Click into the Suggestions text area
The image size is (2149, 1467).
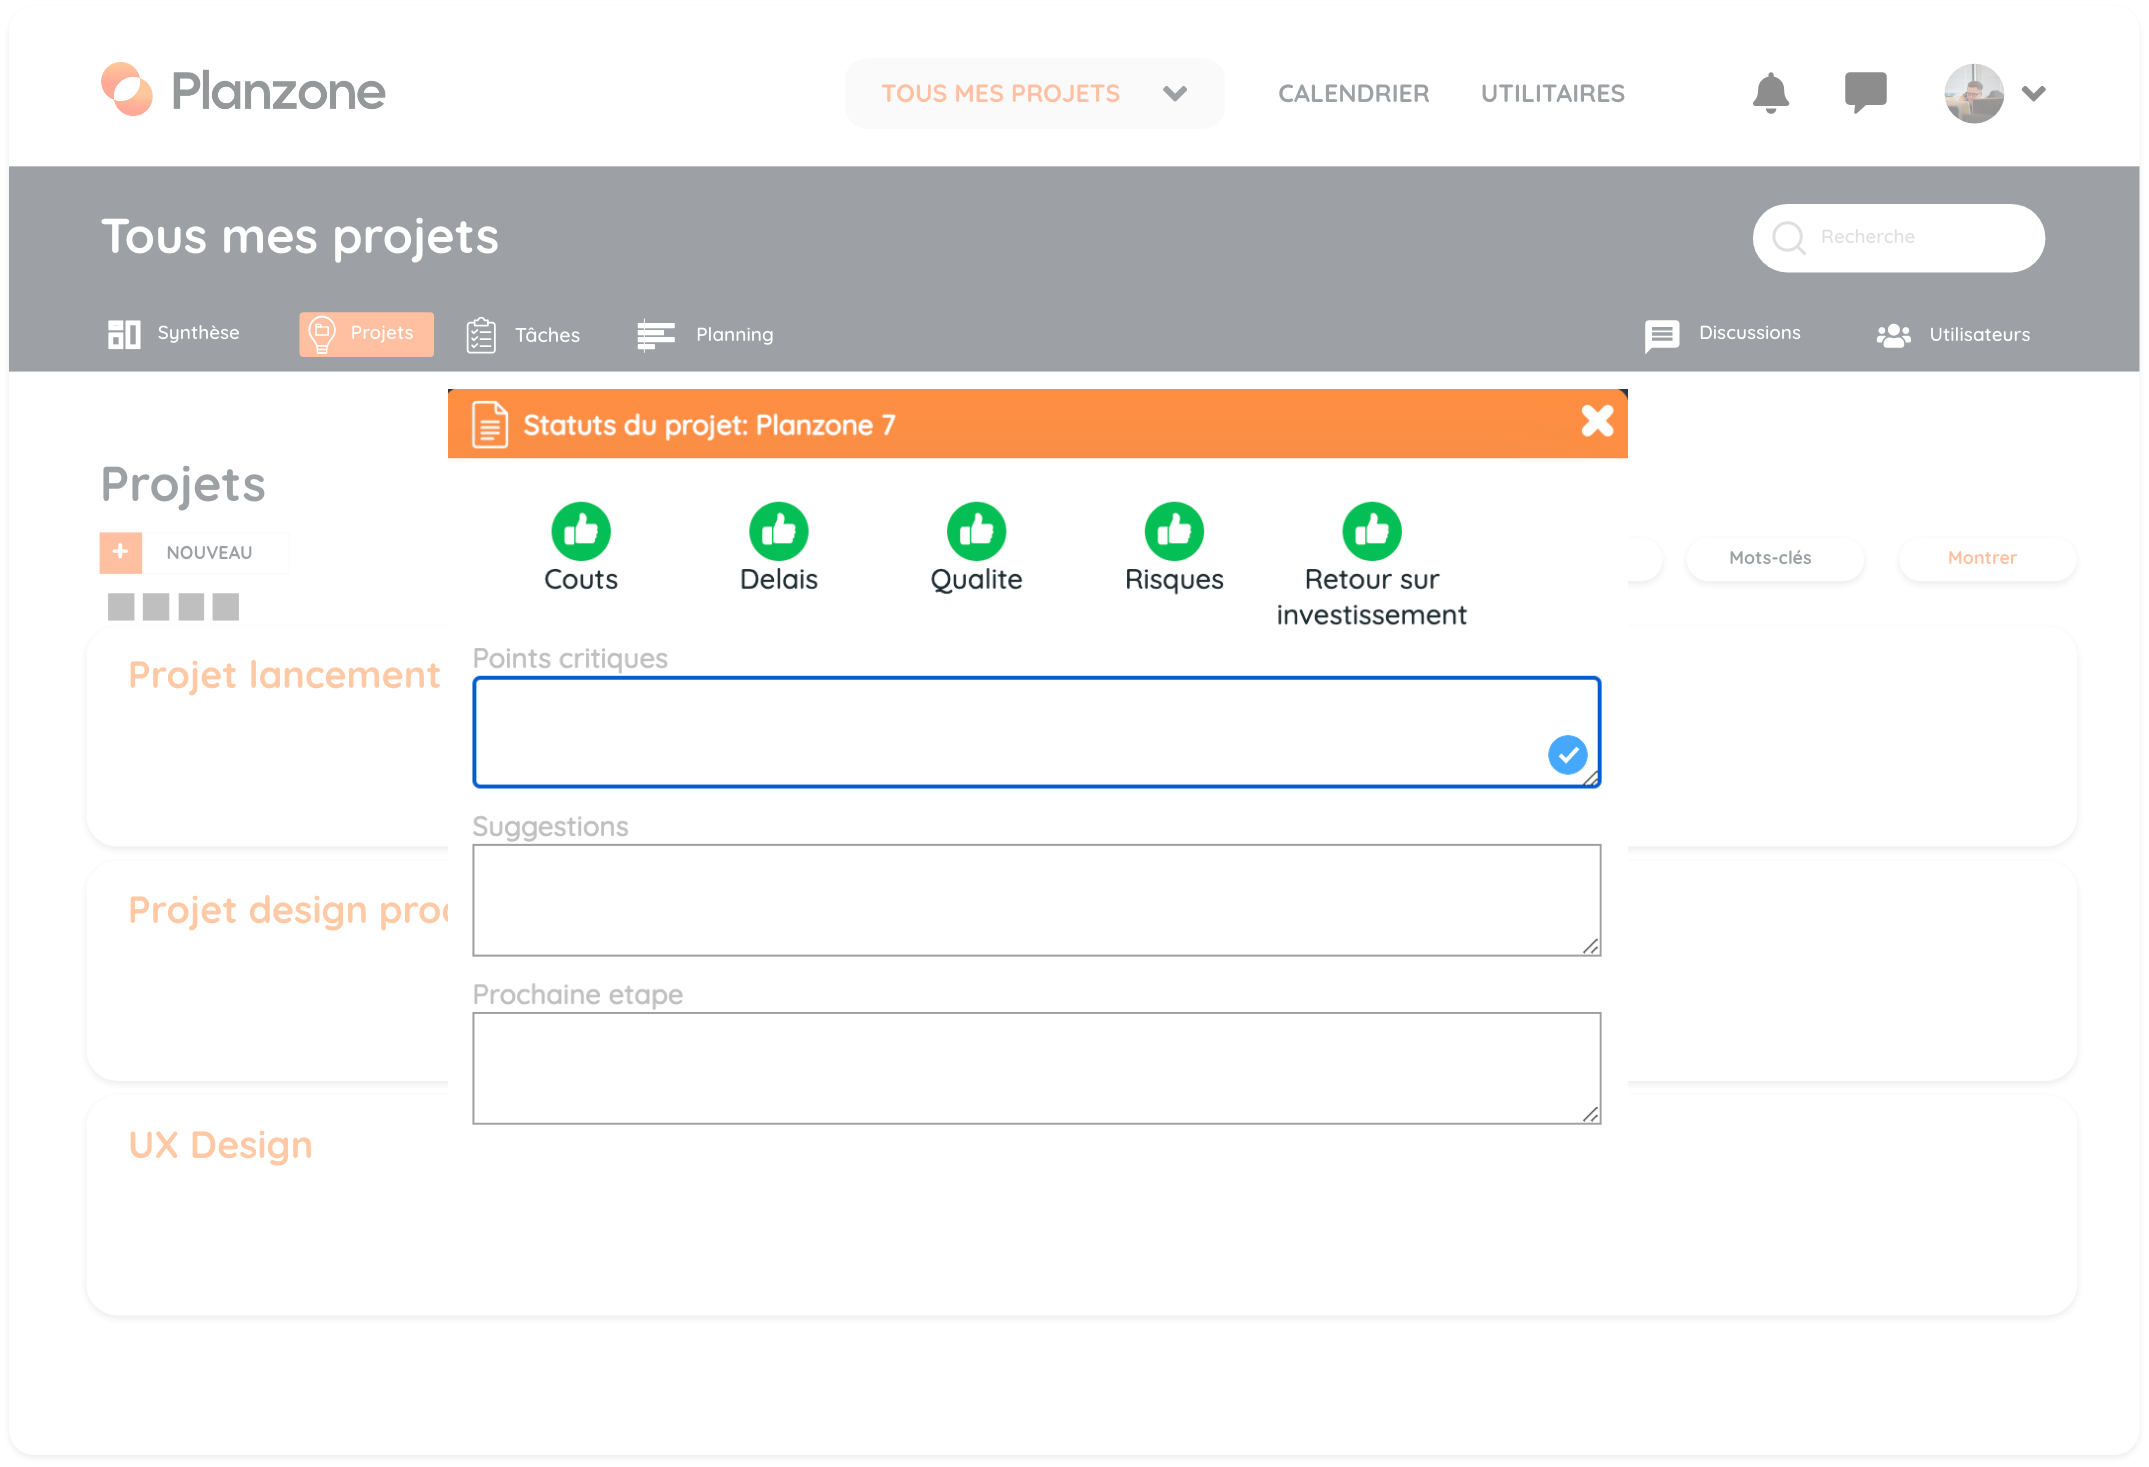click(1036, 900)
